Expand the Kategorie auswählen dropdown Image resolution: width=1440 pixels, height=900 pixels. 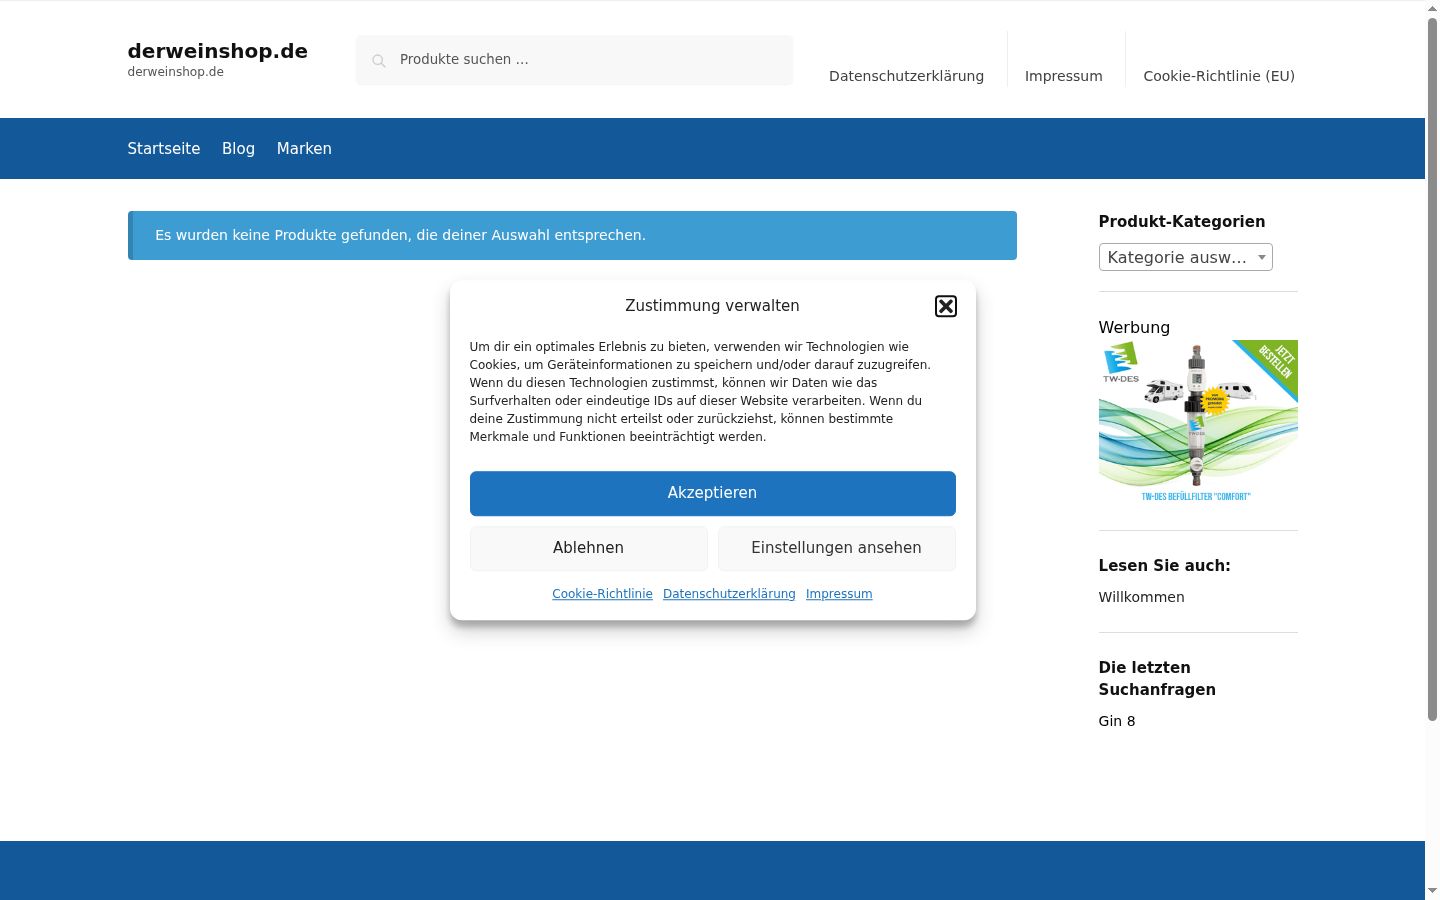1185,257
